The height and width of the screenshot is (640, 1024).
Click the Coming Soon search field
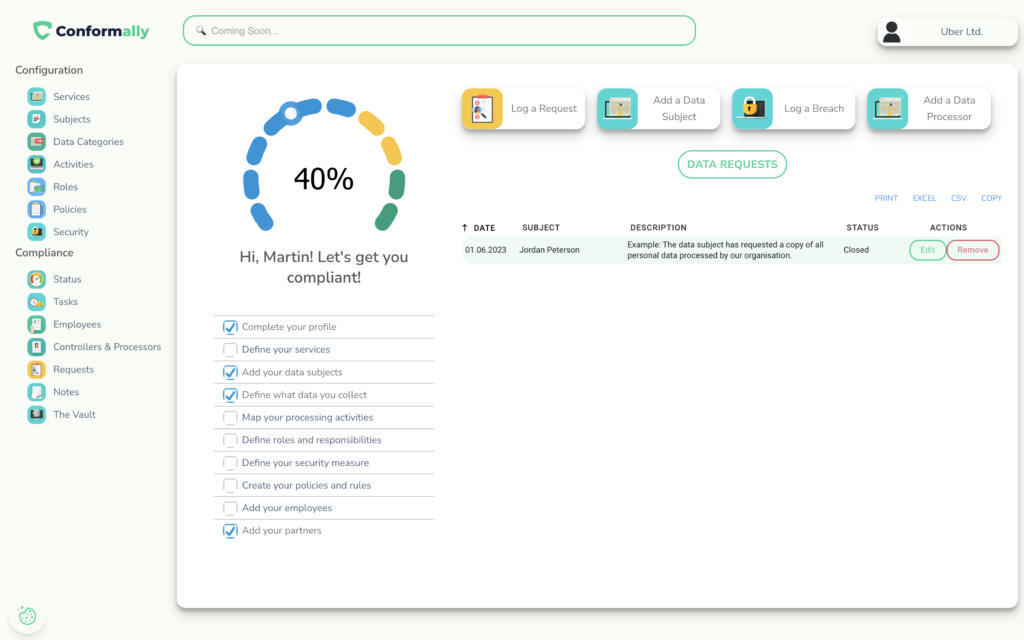click(439, 31)
